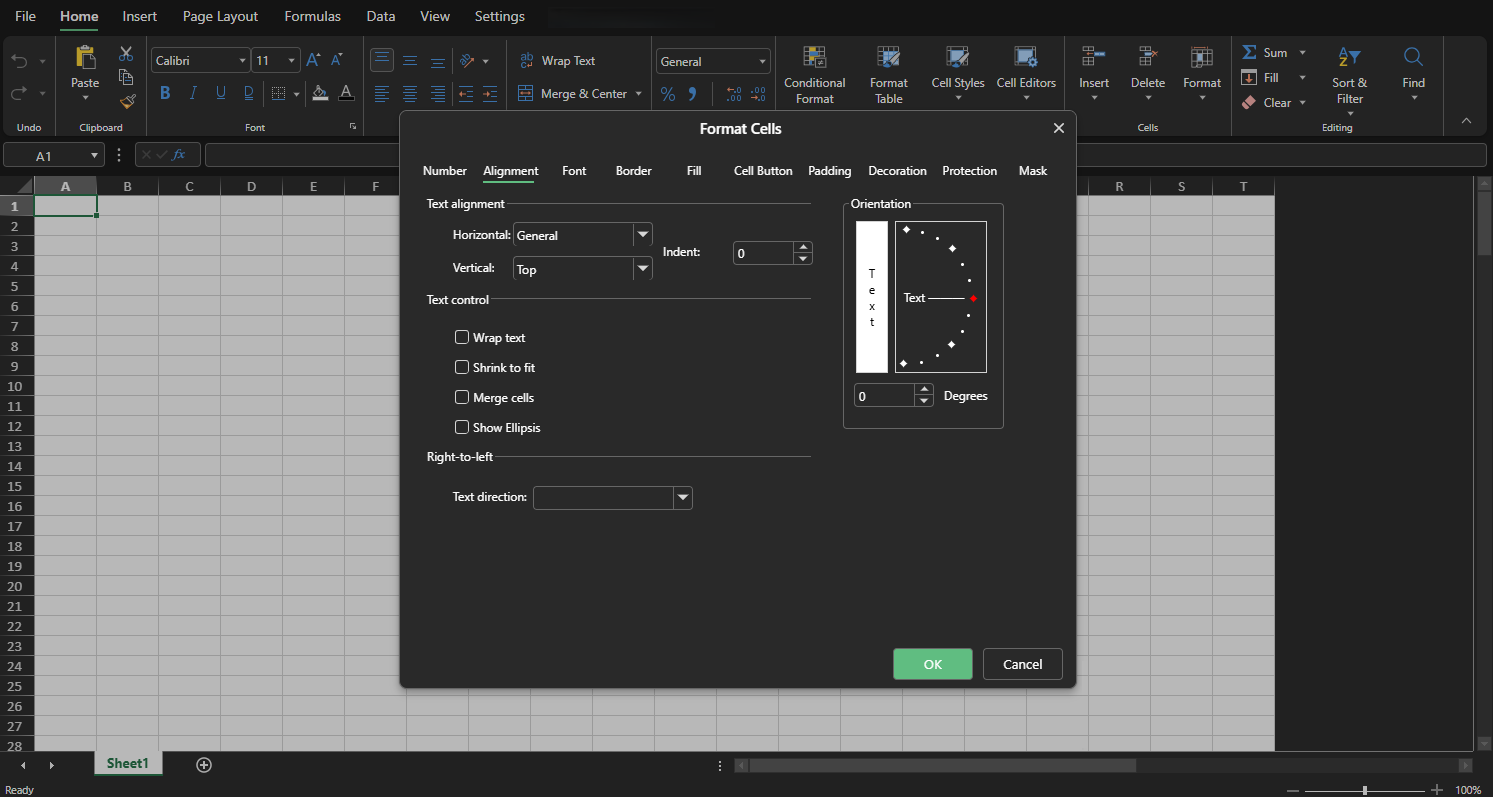Enable the Shrink to fit checkbox
The image size is (1493, 797).
462,368
